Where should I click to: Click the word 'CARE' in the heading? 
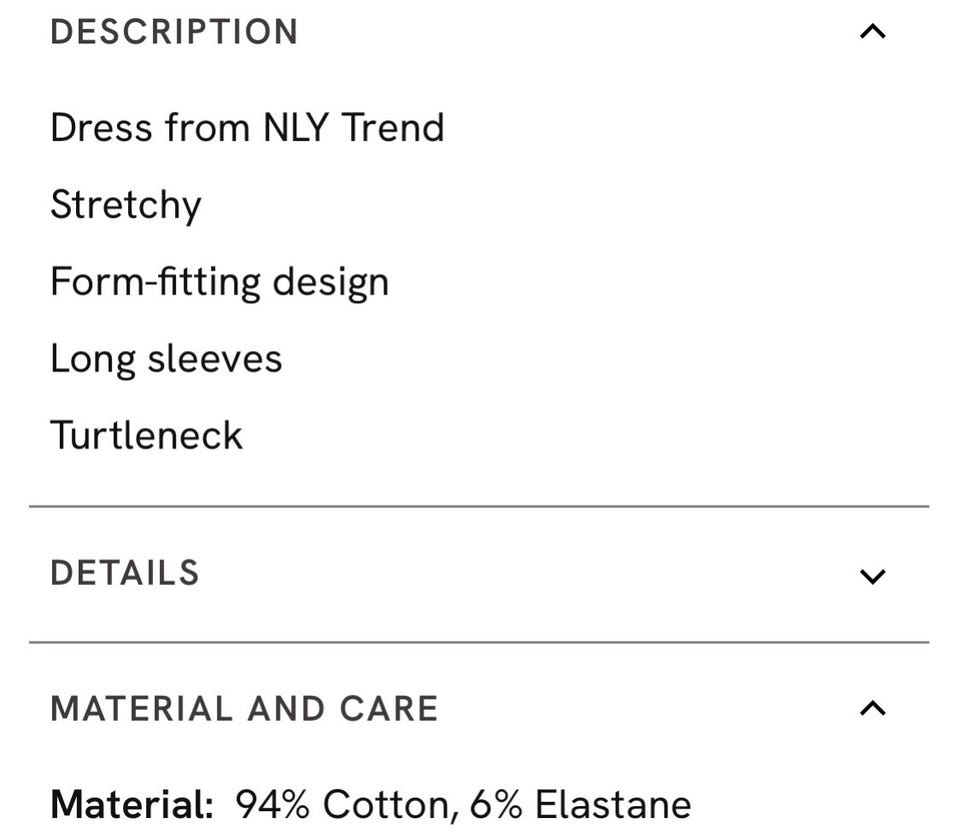point(389,709)
